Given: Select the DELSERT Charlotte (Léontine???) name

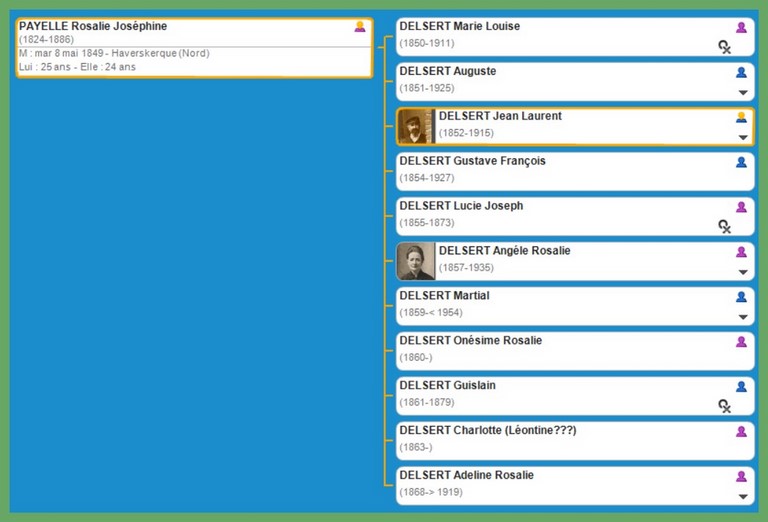Looking at the screenshot, I should click(x=487, y=431).
